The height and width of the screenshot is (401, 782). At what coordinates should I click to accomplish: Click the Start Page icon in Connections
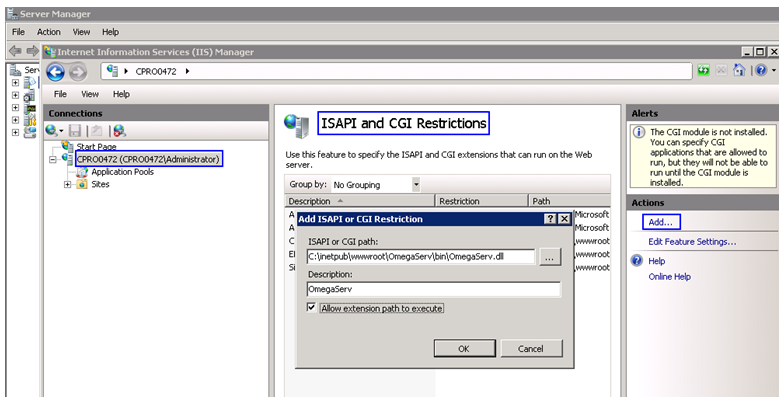(x=67, y=146)
